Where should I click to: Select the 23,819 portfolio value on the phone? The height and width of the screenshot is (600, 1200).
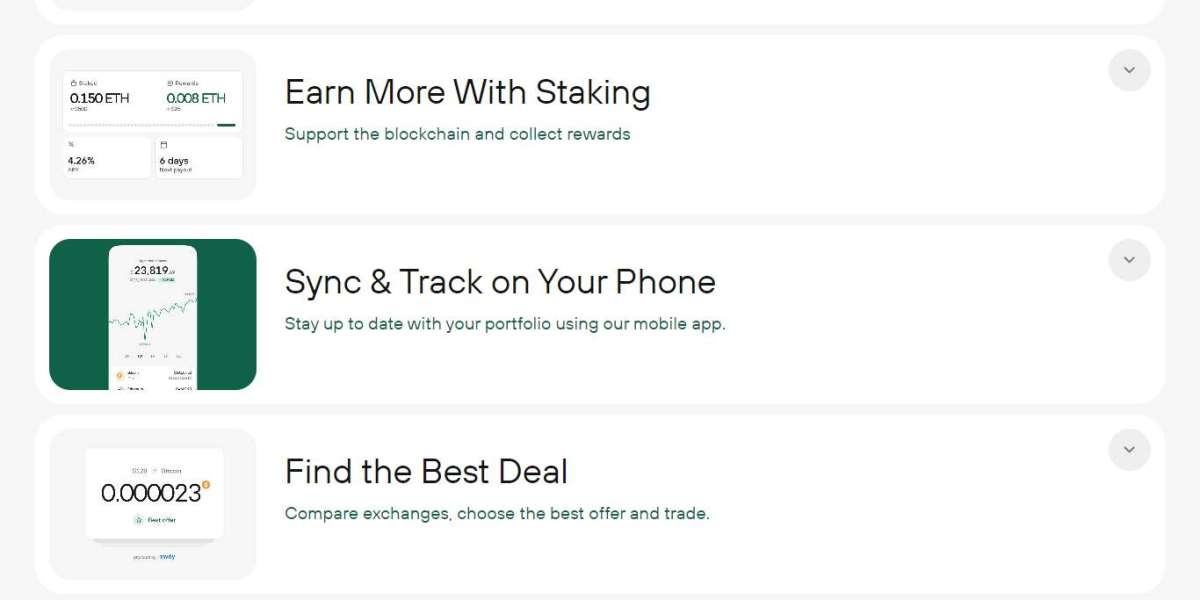click(x=153, y=270)
